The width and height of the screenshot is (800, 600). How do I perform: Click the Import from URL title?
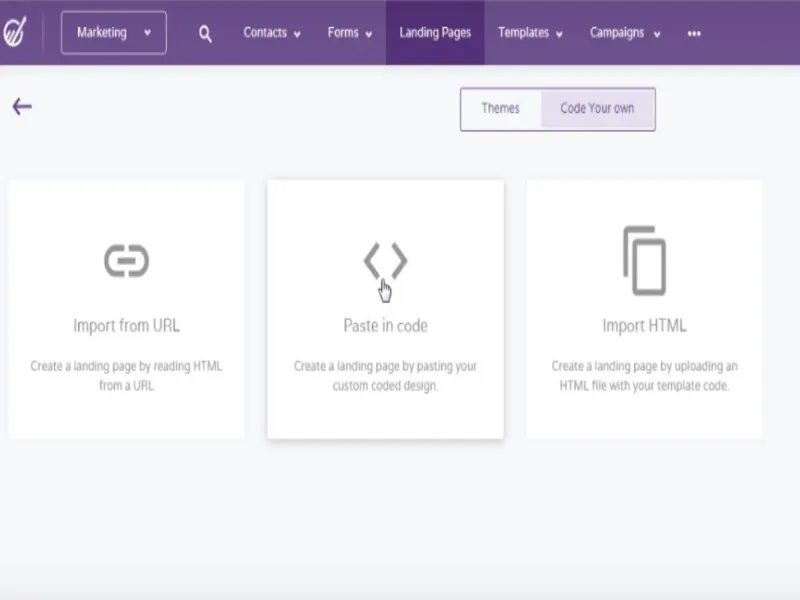pos(126,325)
